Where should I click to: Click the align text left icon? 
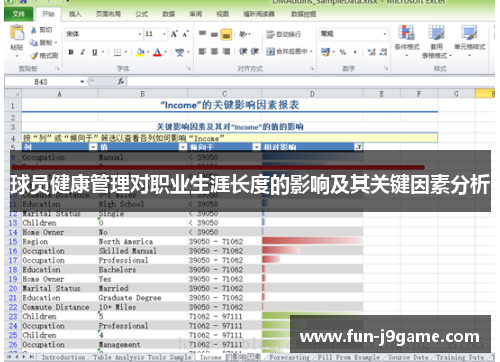(x=202, y=51)
